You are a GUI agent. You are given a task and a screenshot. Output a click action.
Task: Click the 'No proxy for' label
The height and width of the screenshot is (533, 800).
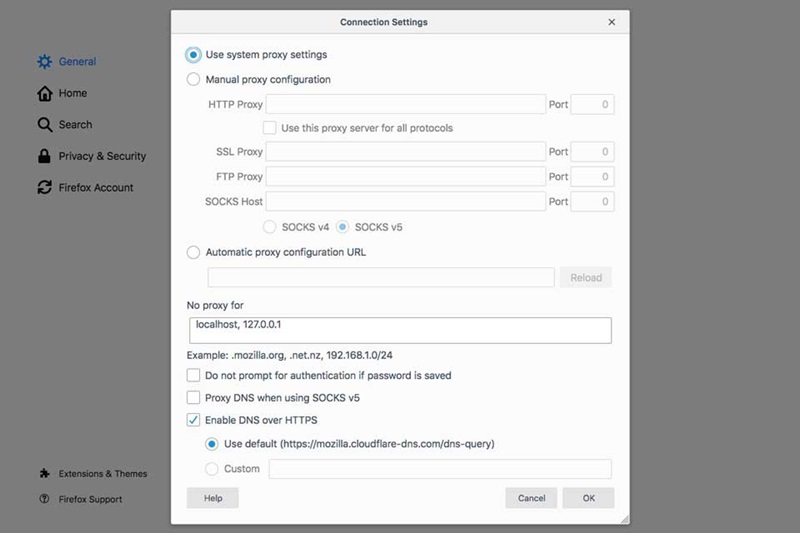(x=215, y=305)
